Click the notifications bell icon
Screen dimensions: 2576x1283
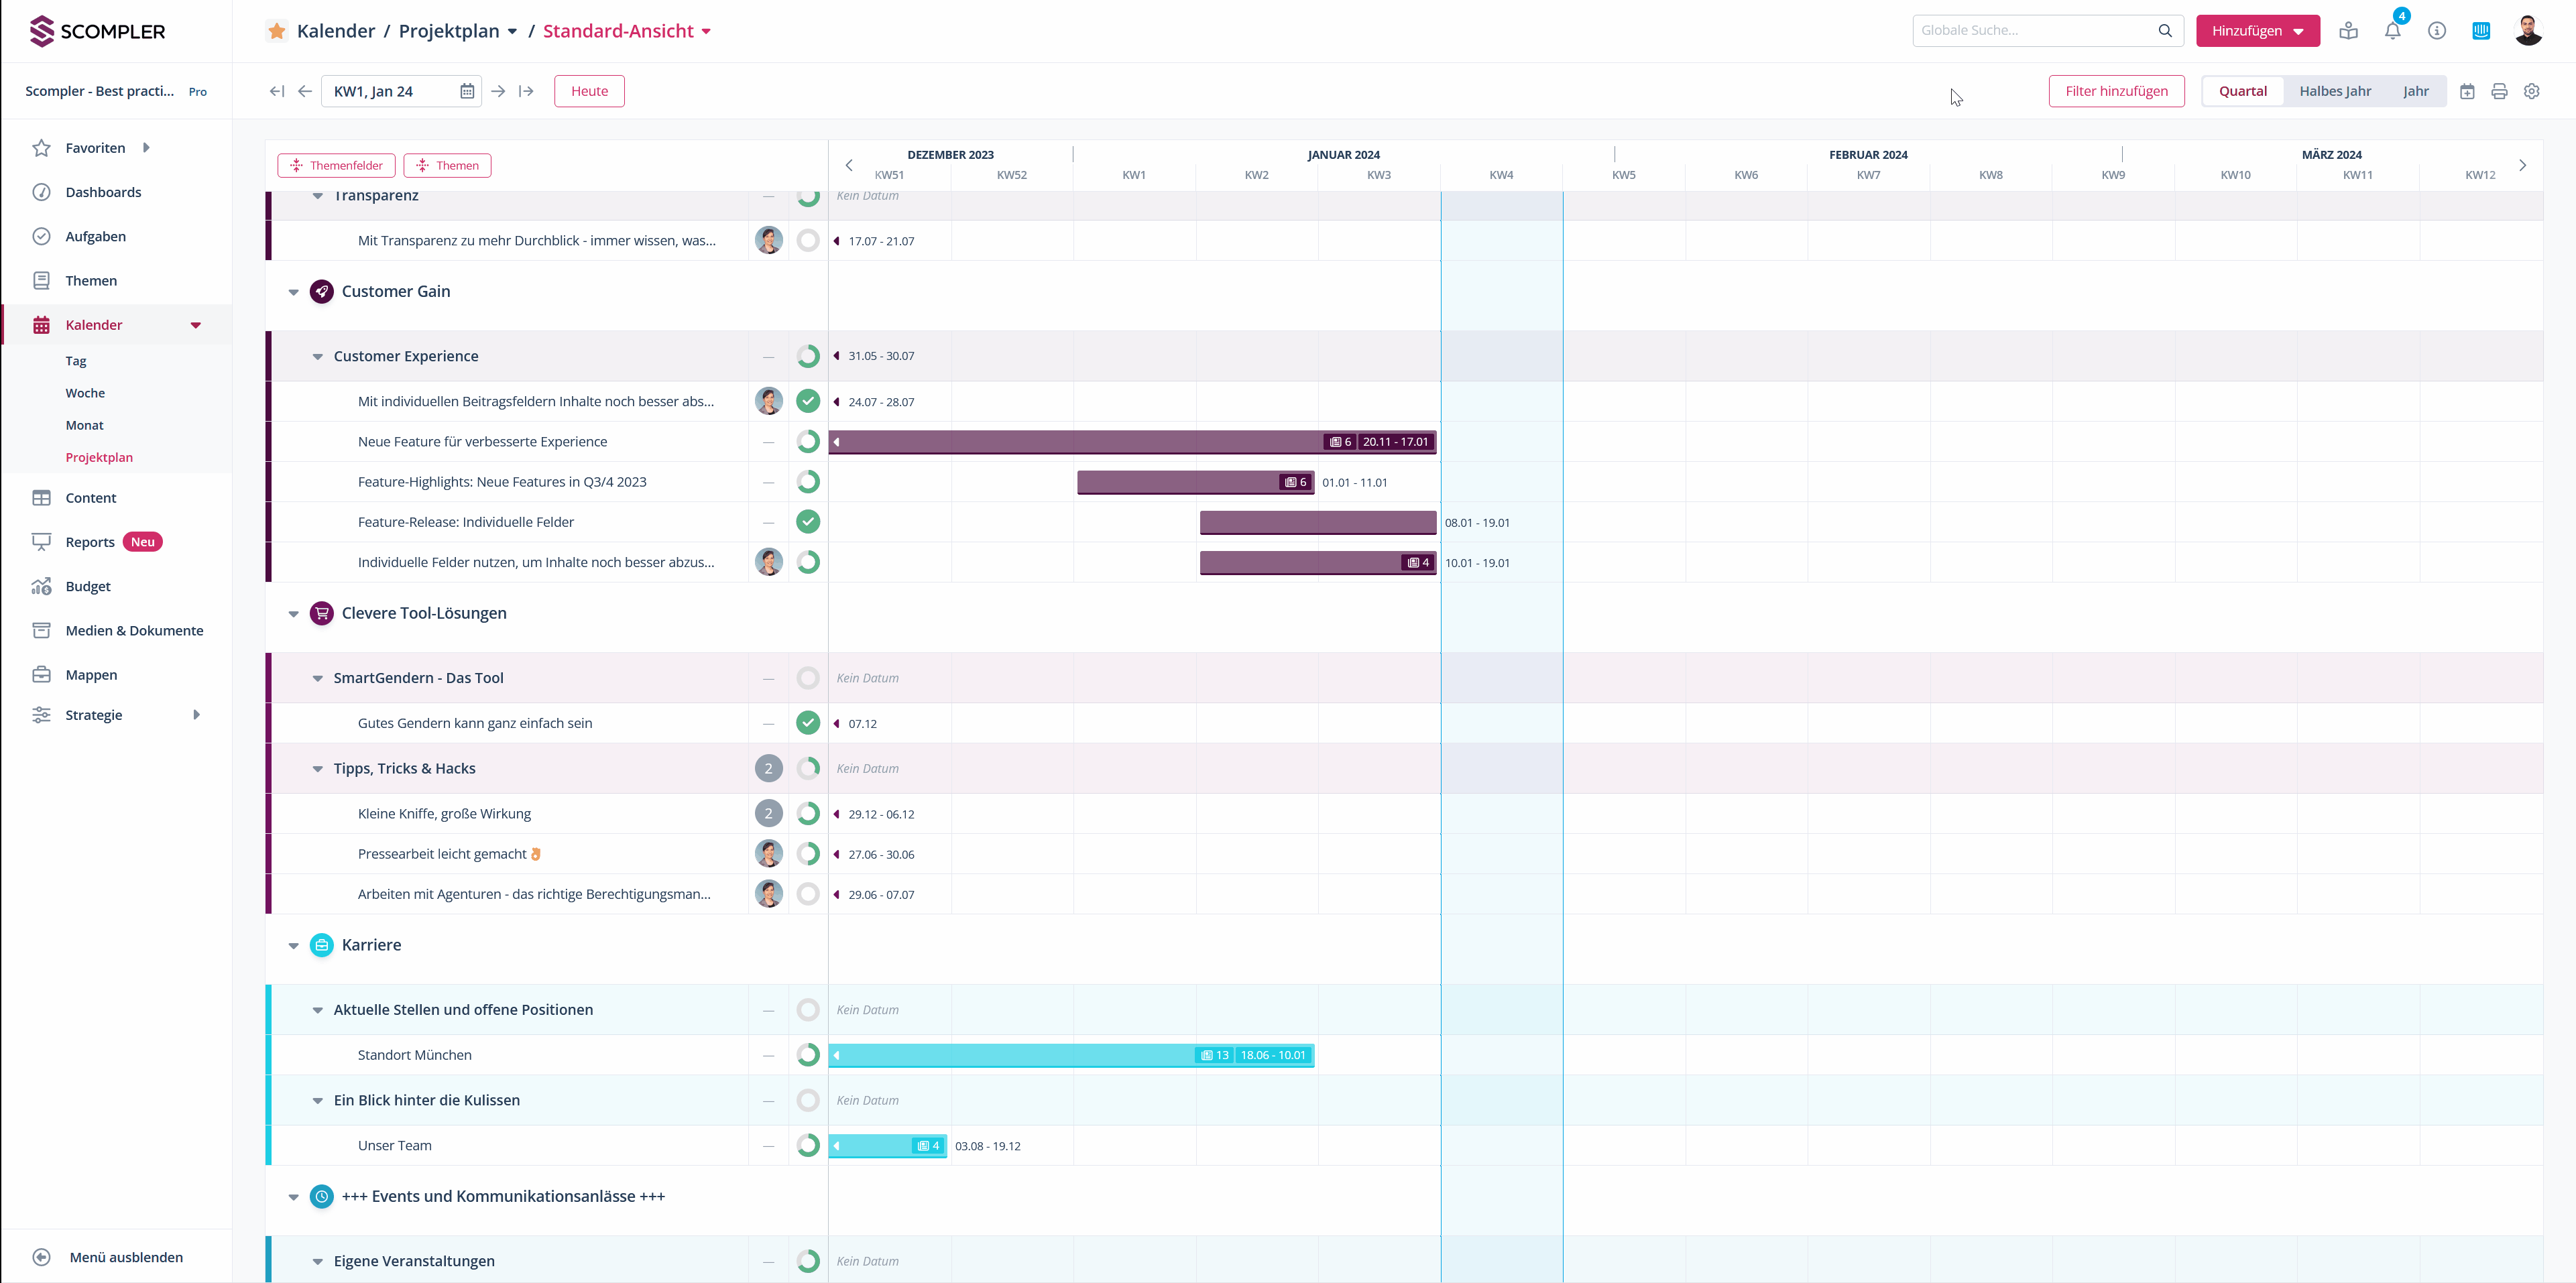click(x=2392, y=31)
